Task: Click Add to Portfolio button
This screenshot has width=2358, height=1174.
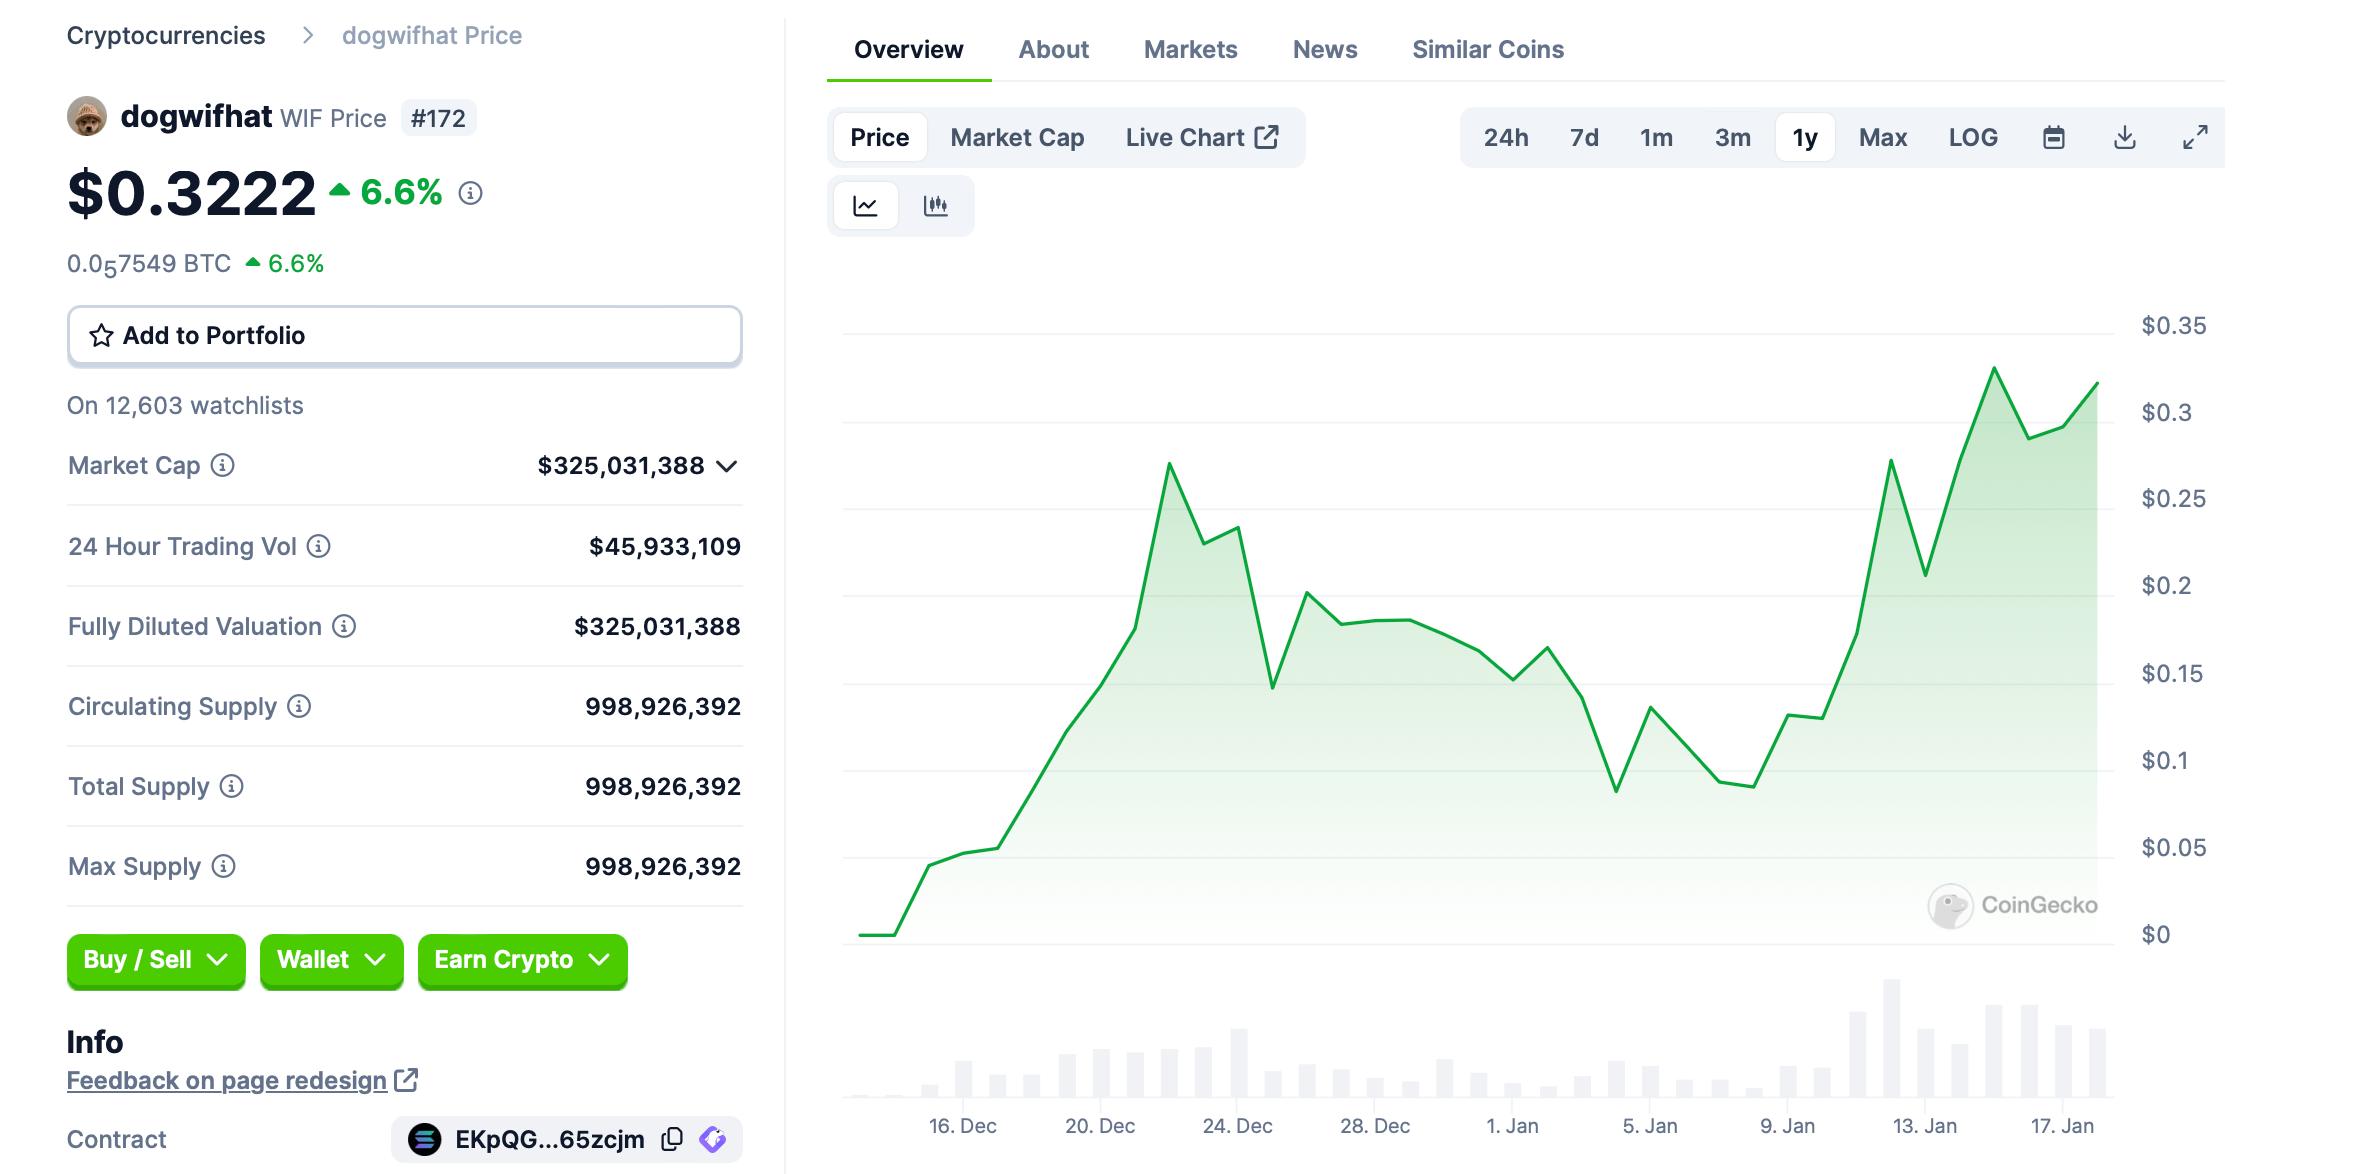Action: pyautogui.click(x=404, y=336)
